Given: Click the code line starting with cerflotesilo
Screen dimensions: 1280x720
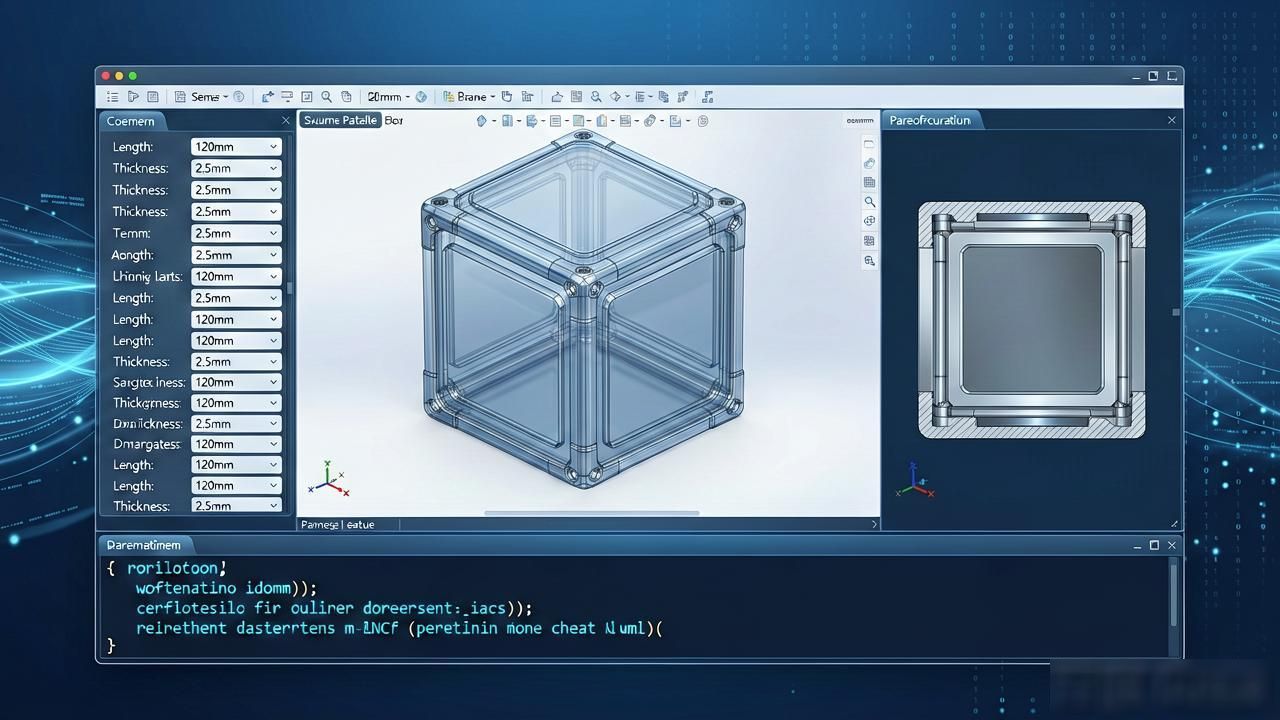Looking at the screenshot, I should (x=334, y=608).
